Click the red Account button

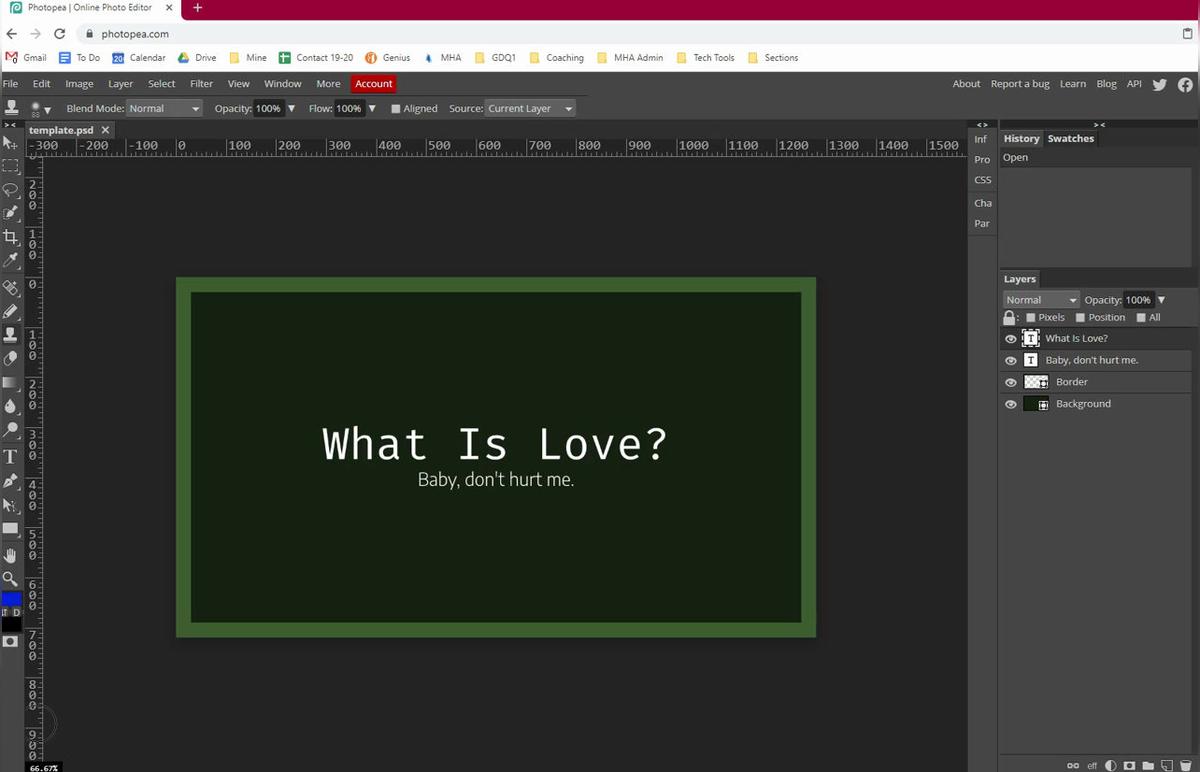[374, 84]
